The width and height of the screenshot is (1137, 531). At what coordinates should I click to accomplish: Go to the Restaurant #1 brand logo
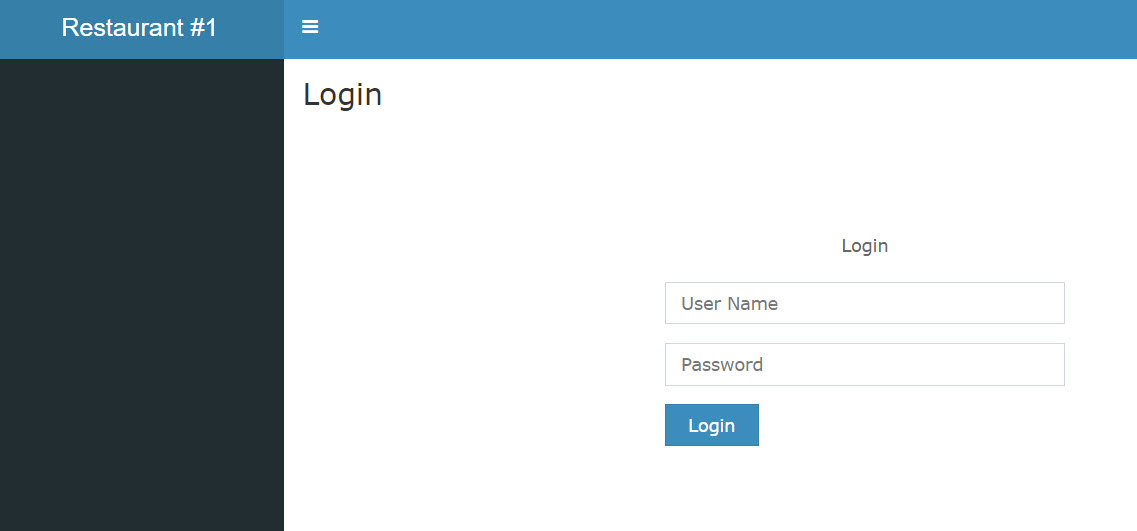139,28
